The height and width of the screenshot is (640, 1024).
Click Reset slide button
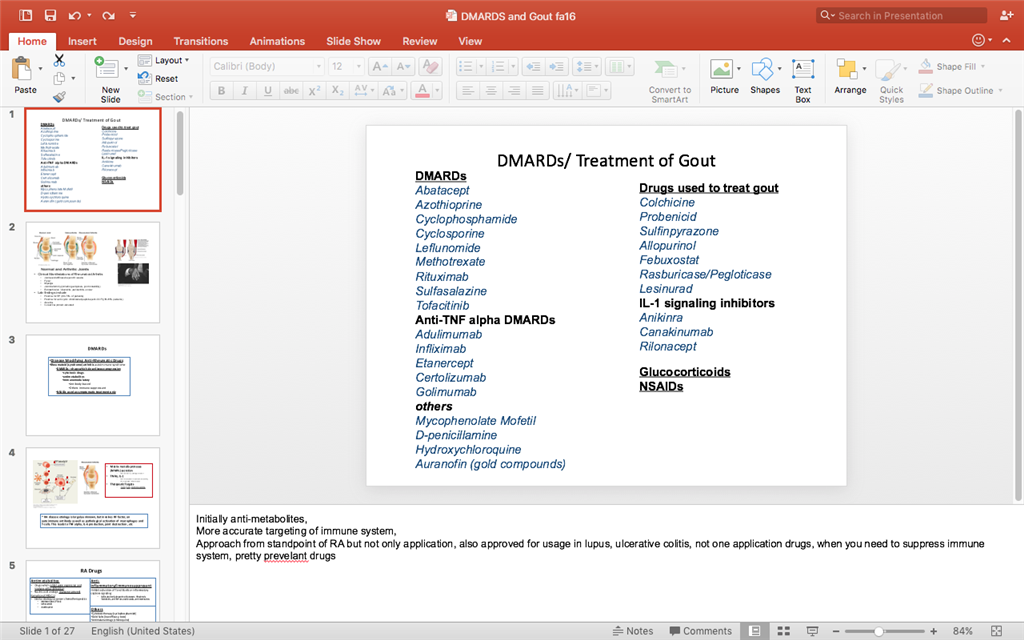click(x=158, y=78)
